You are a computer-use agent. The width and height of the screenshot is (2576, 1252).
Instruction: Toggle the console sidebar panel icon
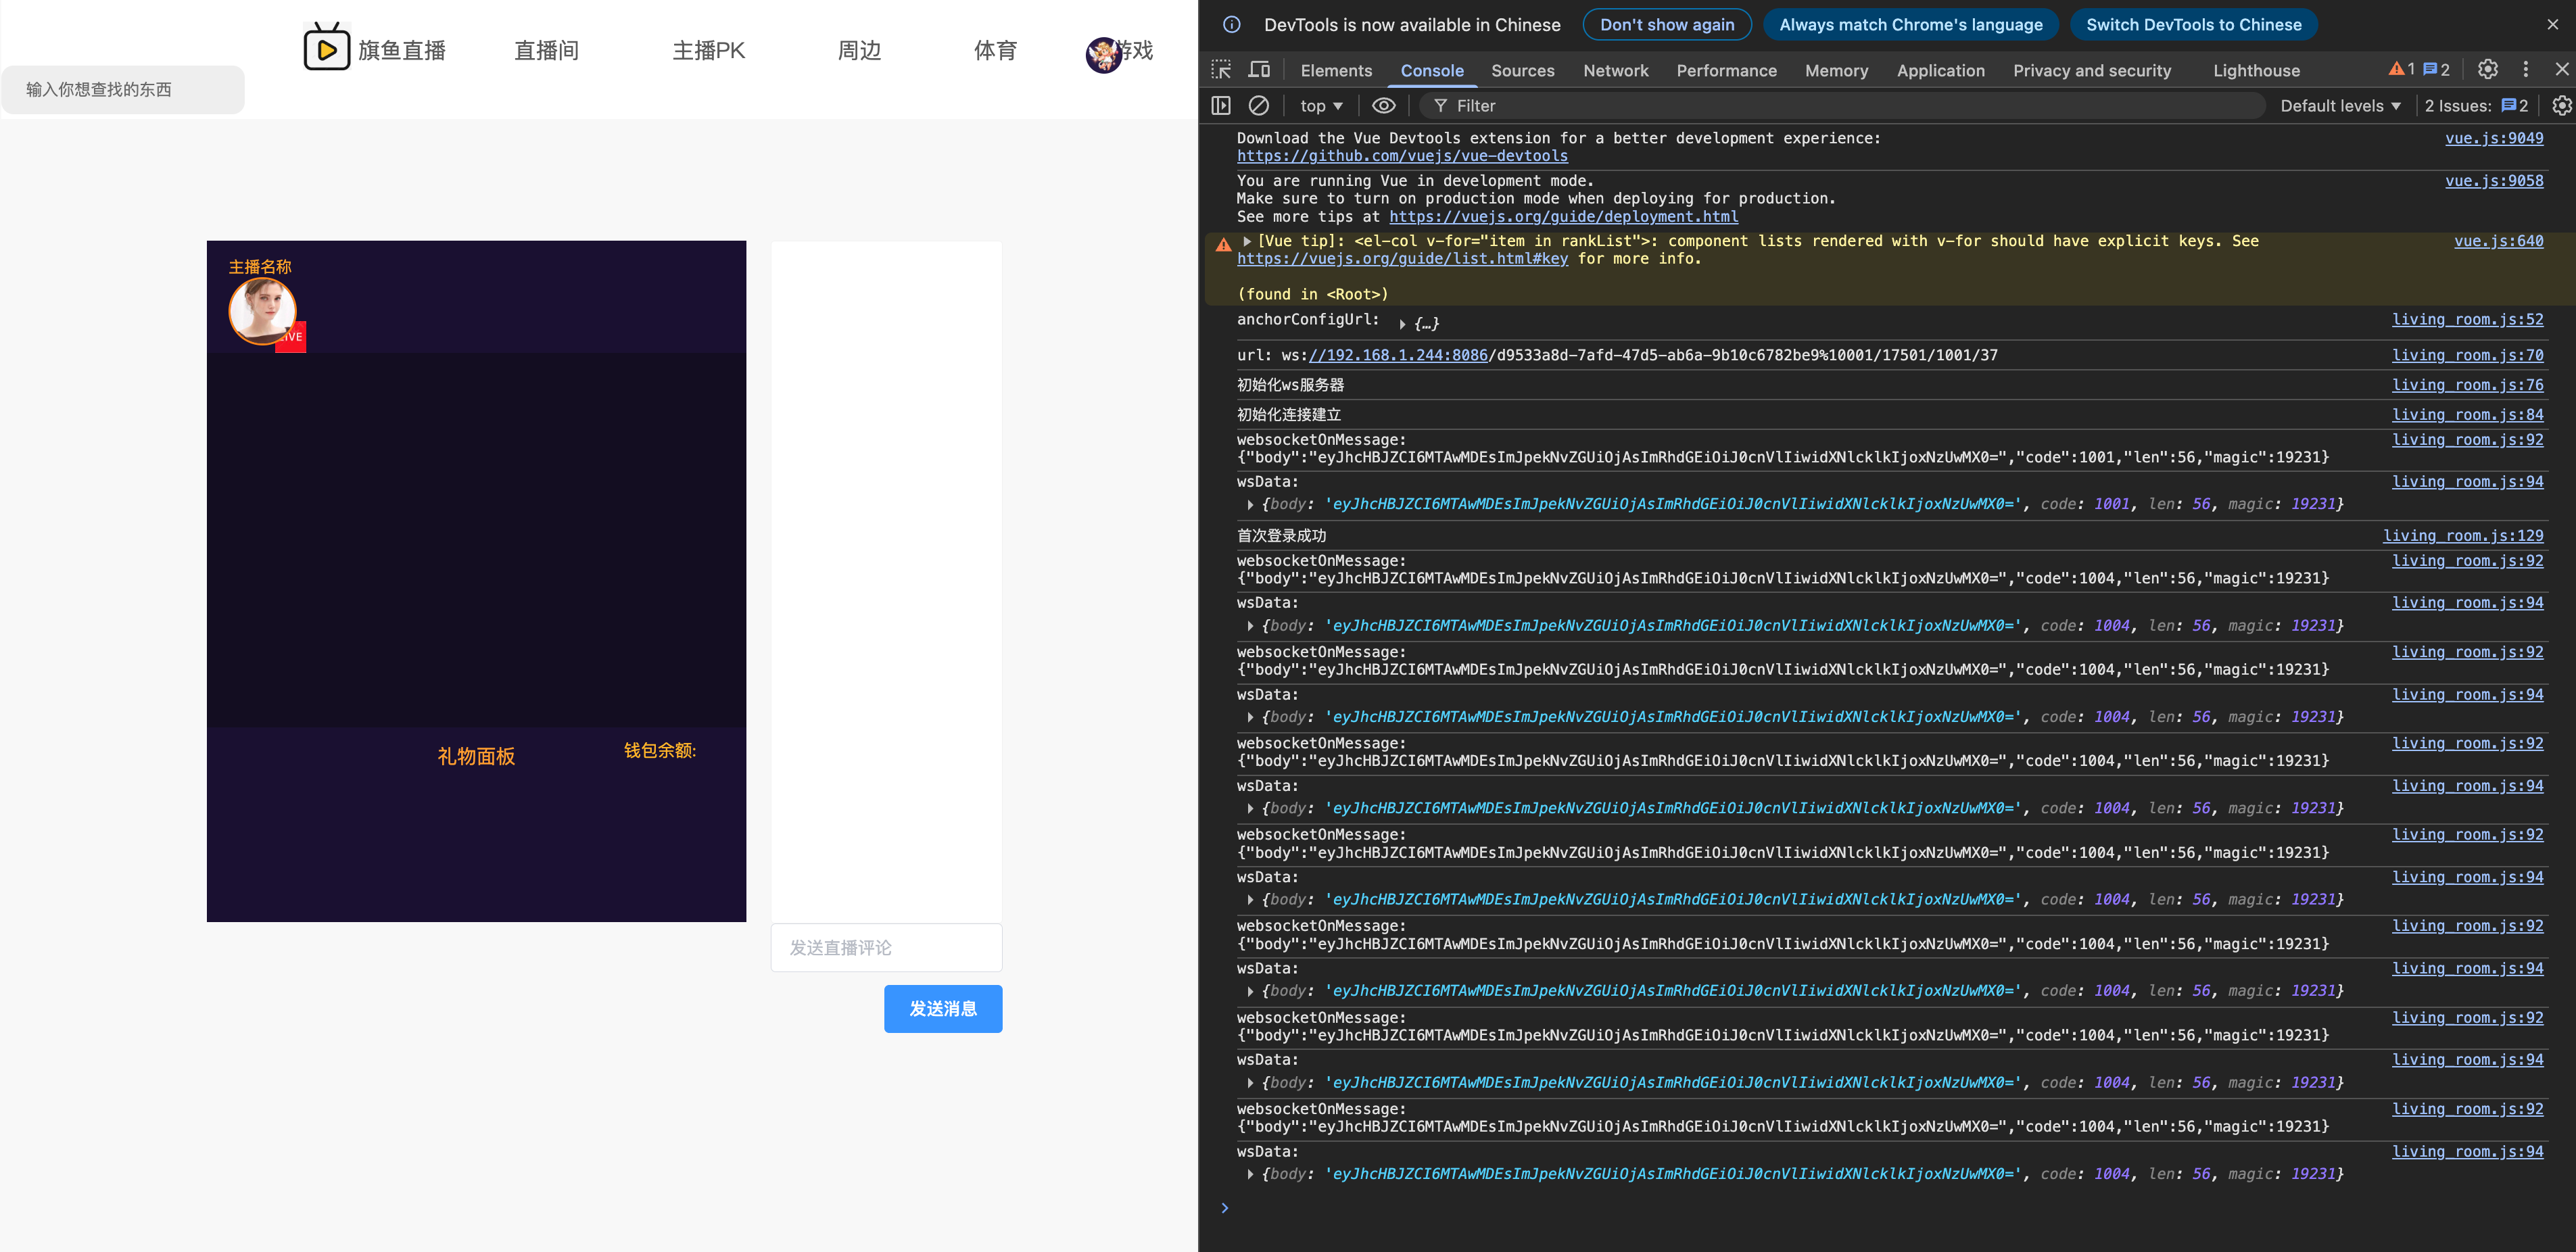1221,106
